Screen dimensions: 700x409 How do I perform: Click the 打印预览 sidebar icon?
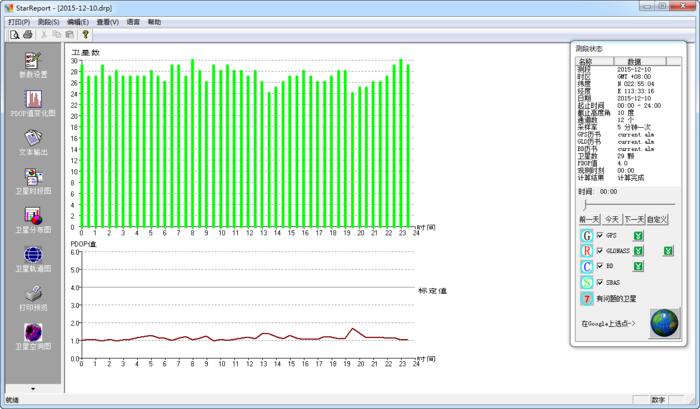click(x=32, y=293)
